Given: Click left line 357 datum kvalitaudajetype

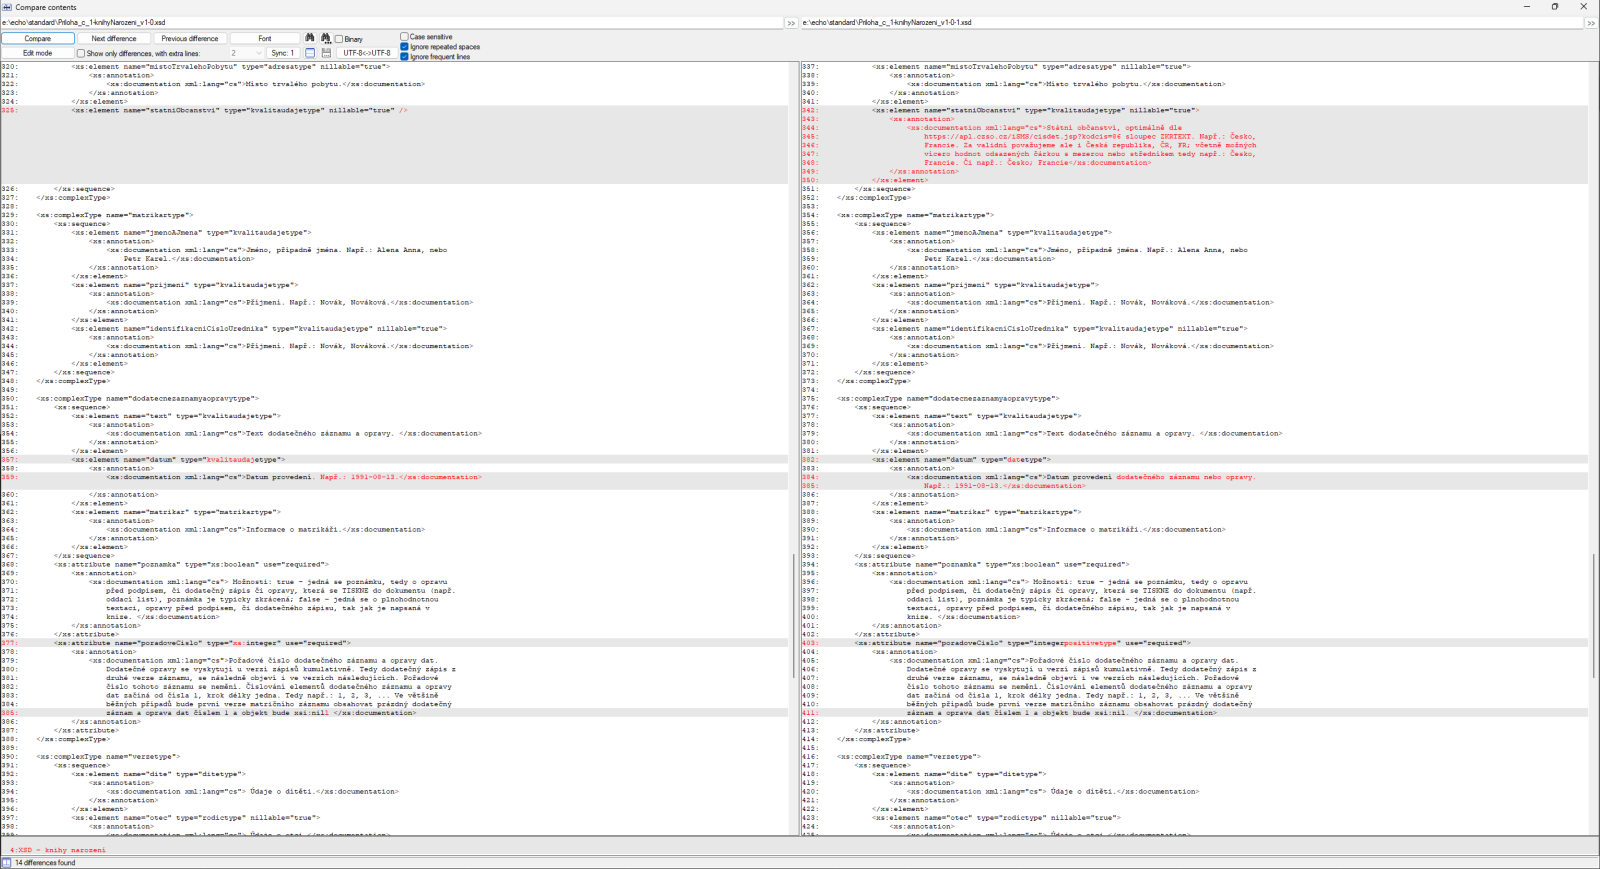Looking at the screenshot, I should click(178, 460).
